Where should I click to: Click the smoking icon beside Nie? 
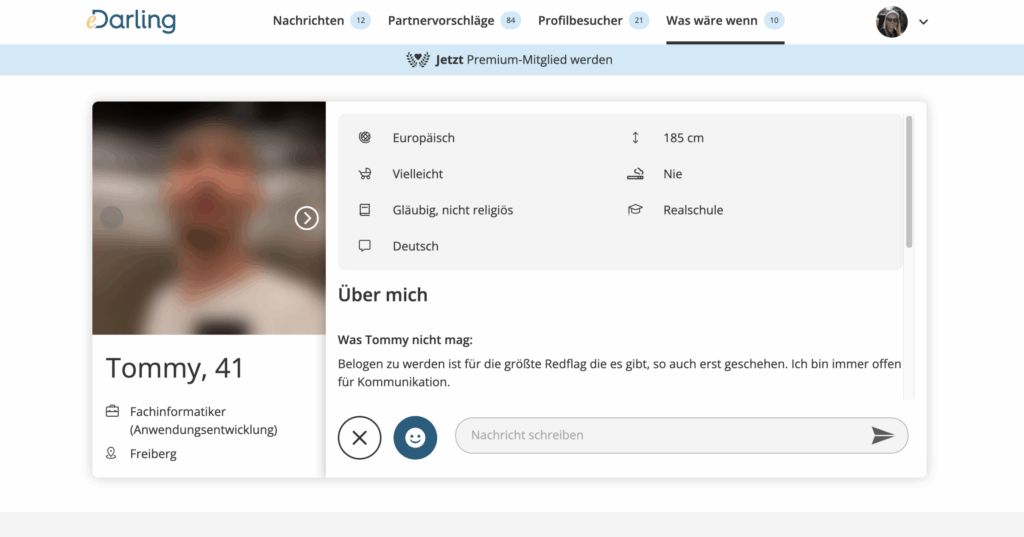[635, 173]
